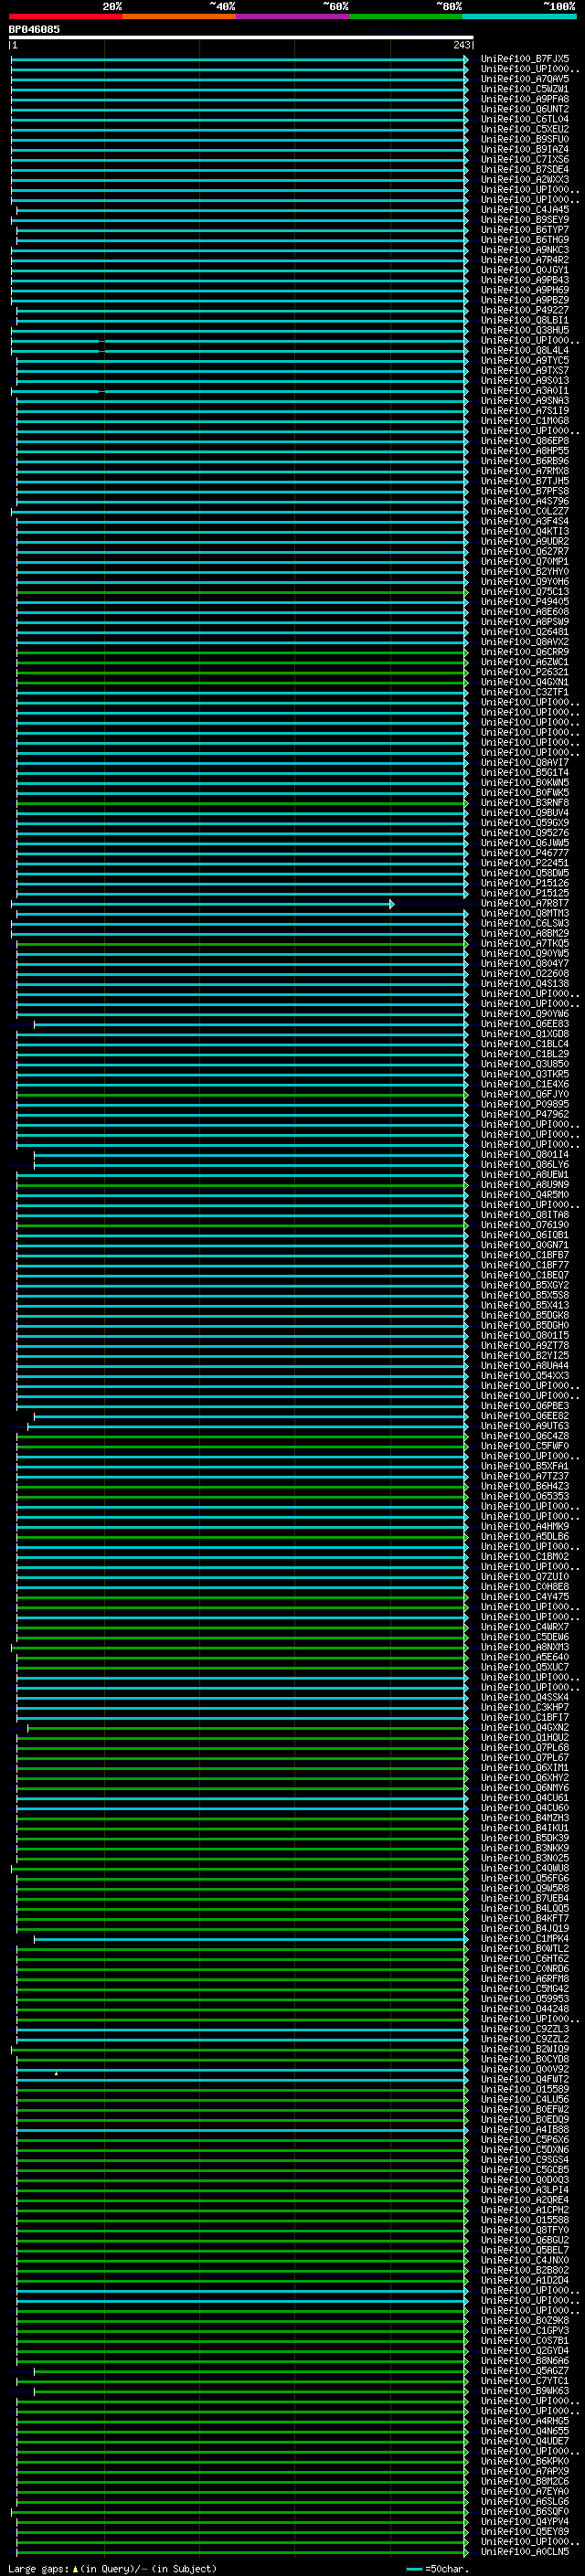Click hit label UniRef100_A7QAV5
This screenshot has height=2576, width=585.
[x=525, y=79]
